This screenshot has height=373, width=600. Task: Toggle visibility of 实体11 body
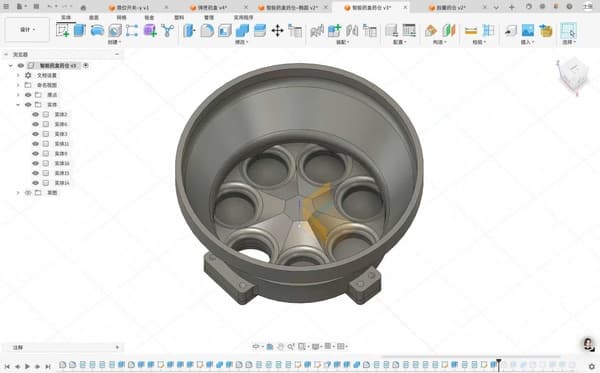click(36, 144)
